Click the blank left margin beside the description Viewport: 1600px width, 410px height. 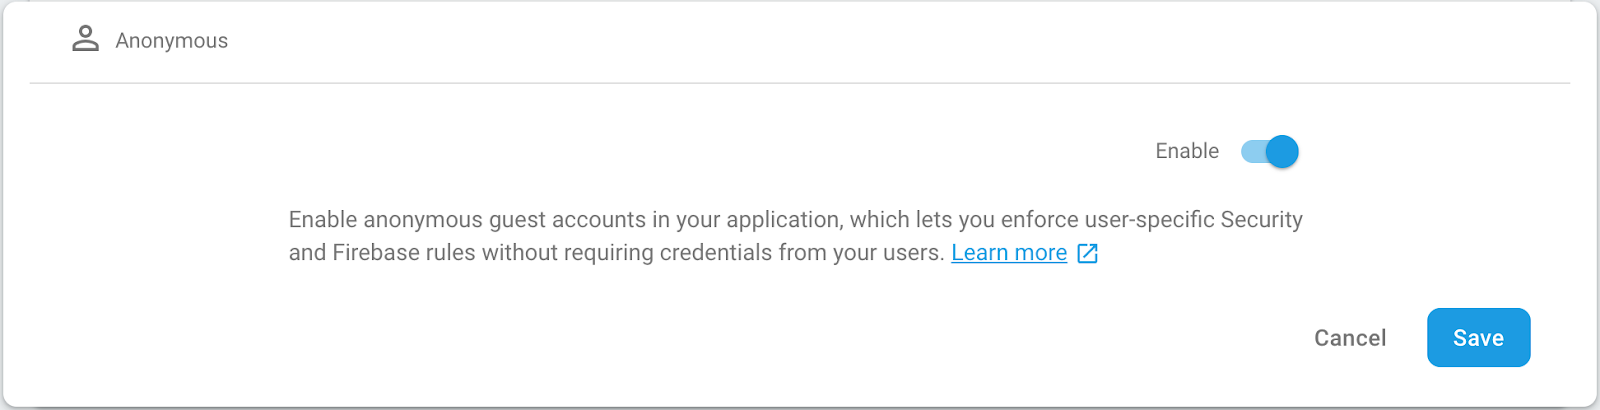click(150, 236)
